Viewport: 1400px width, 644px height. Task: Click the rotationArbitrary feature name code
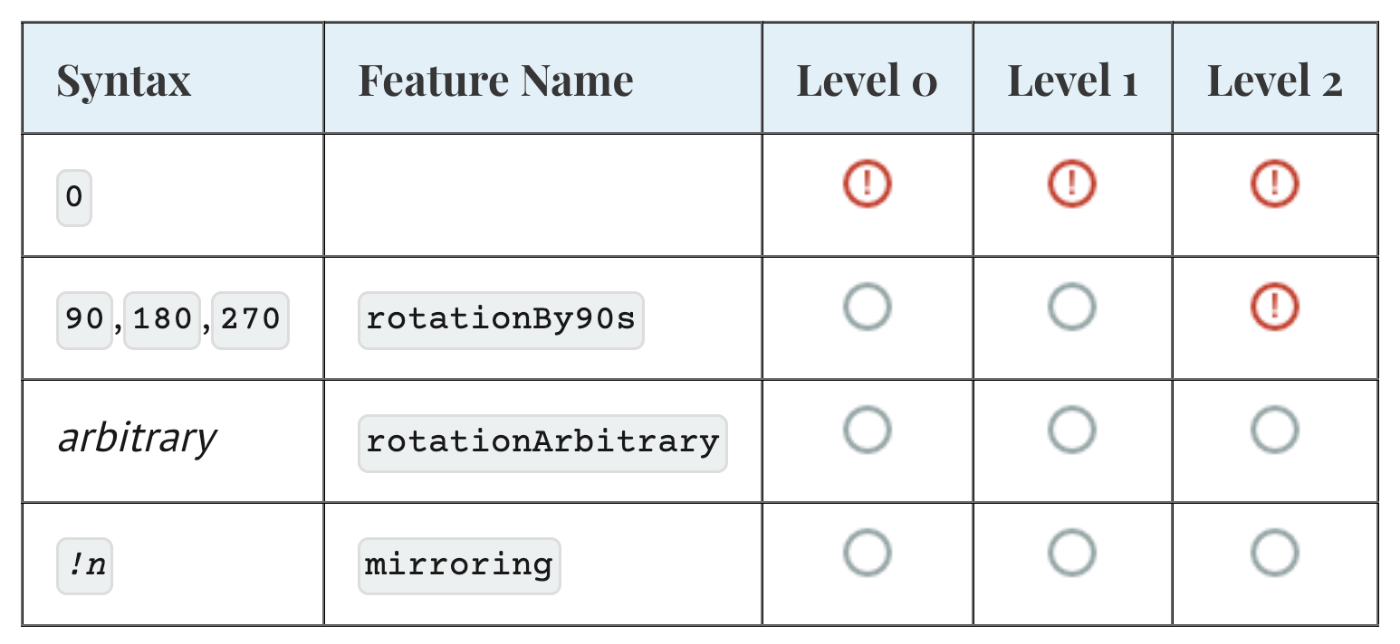click(x=542, y=442)
